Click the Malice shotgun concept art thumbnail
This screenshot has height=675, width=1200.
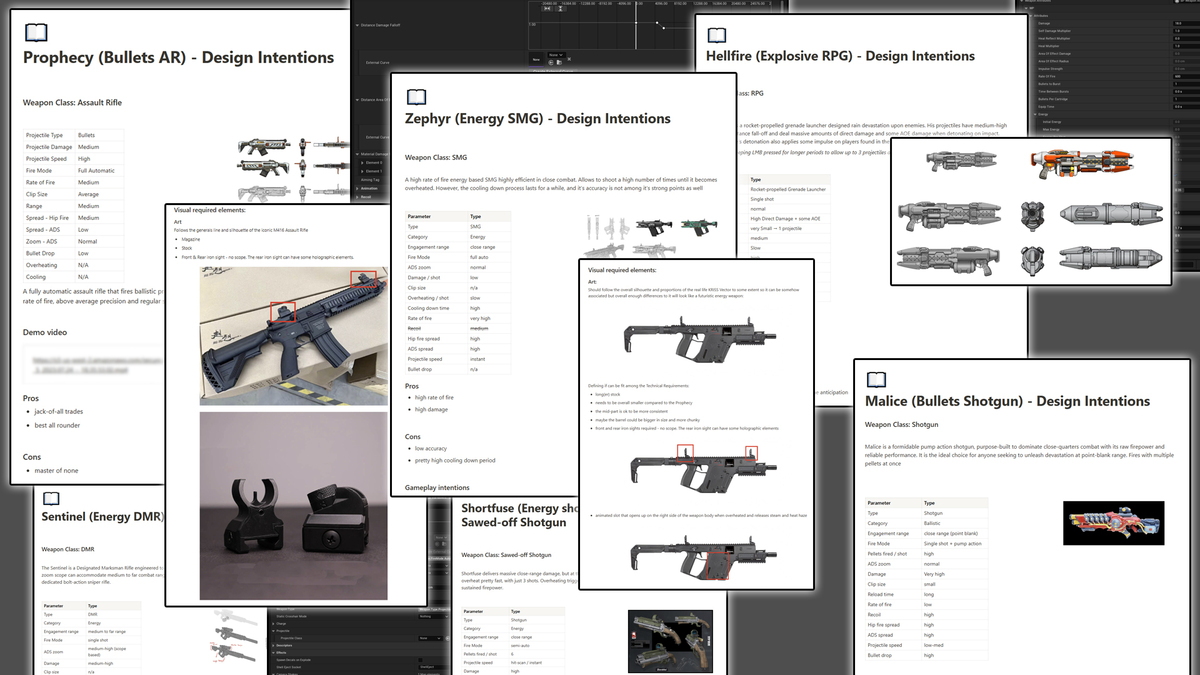click(x=1113, y=522)
